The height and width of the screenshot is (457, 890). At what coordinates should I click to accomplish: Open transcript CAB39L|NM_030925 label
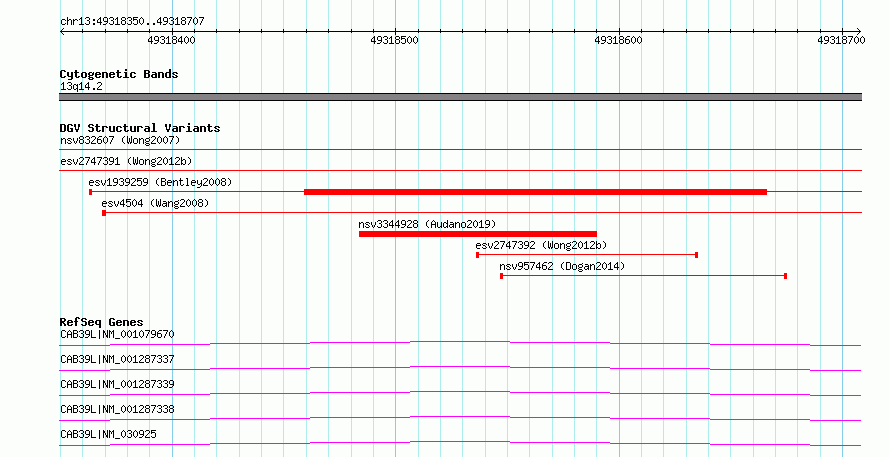[108, 434]
